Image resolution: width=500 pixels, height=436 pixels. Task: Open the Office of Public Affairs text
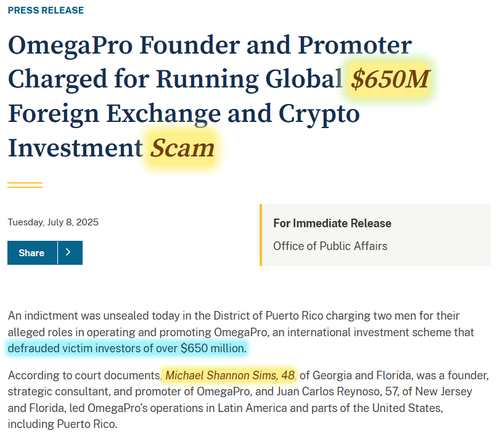pos(330,246)
